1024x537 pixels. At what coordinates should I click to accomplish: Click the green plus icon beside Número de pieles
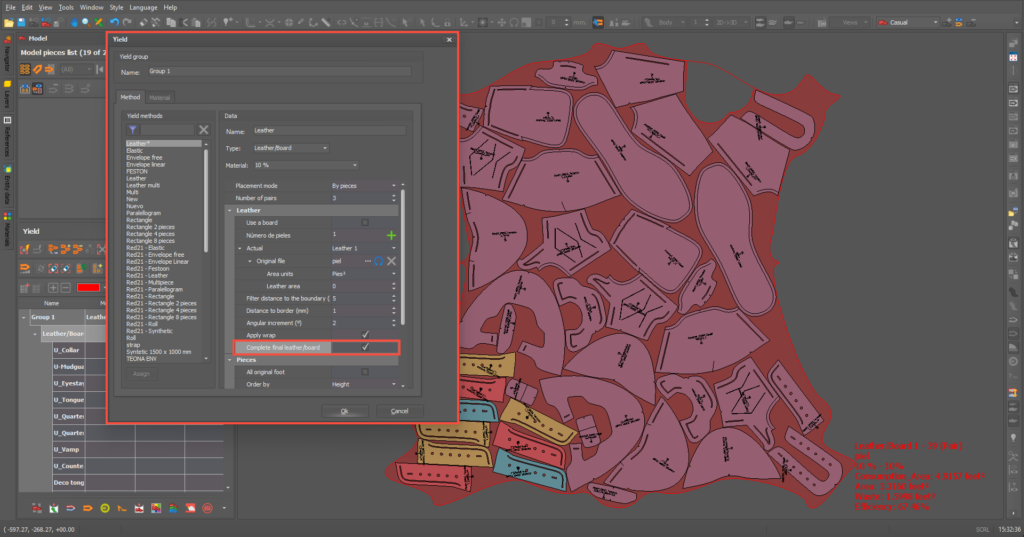[391, 235]
